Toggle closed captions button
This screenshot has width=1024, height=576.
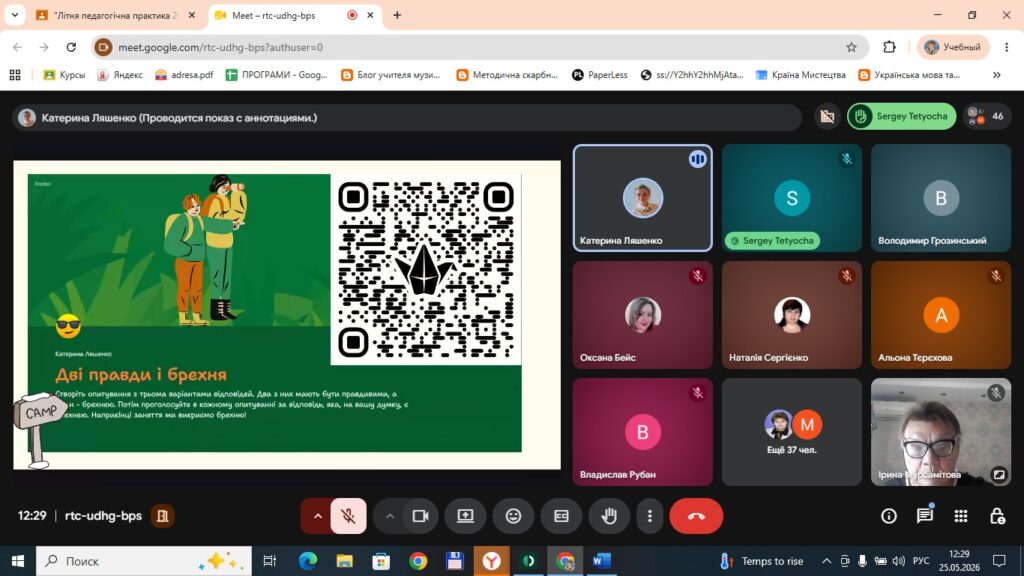tap(561, 516)
